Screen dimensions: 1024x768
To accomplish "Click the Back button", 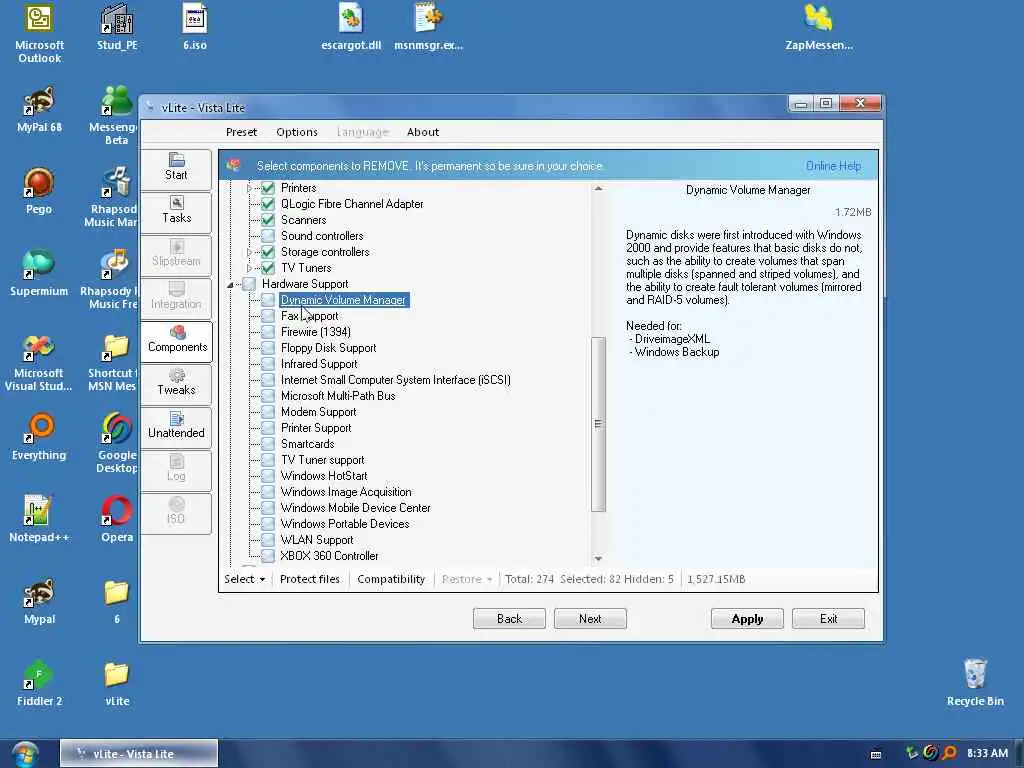I will (509, 618).
